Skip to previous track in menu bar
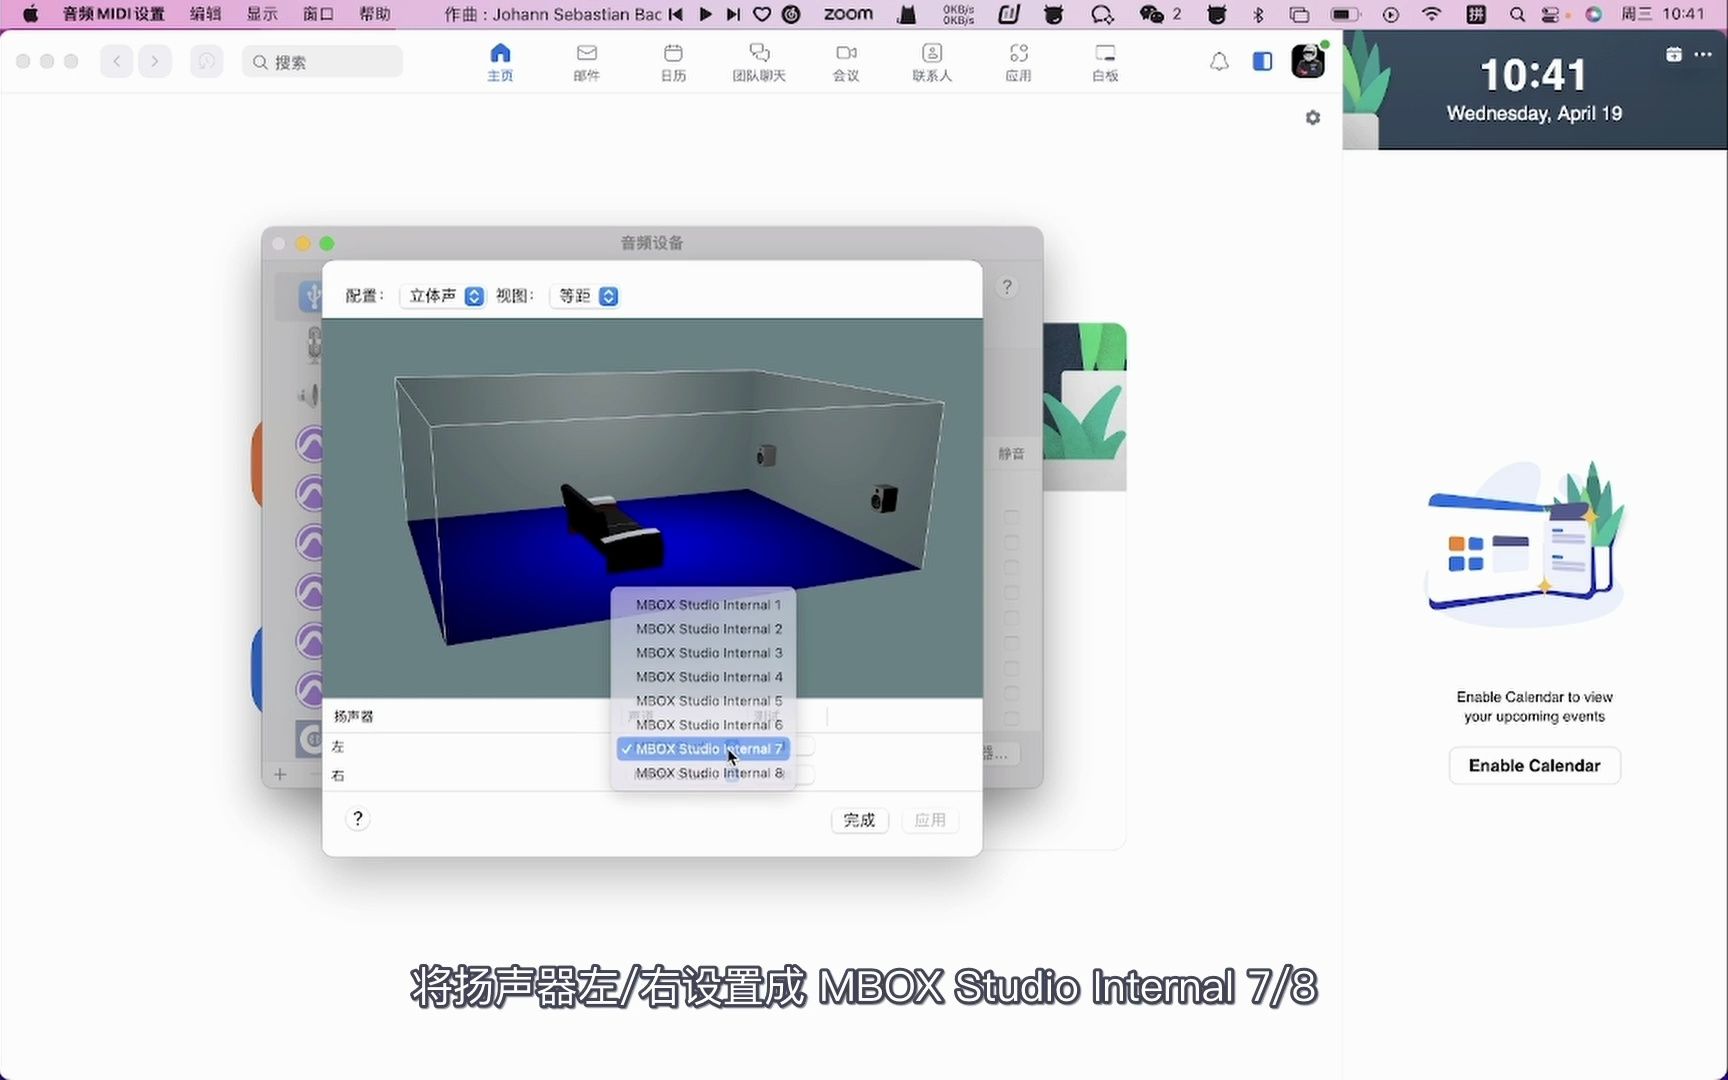Viewport: 1728px width, 1080px height. (x=676, y=14)
